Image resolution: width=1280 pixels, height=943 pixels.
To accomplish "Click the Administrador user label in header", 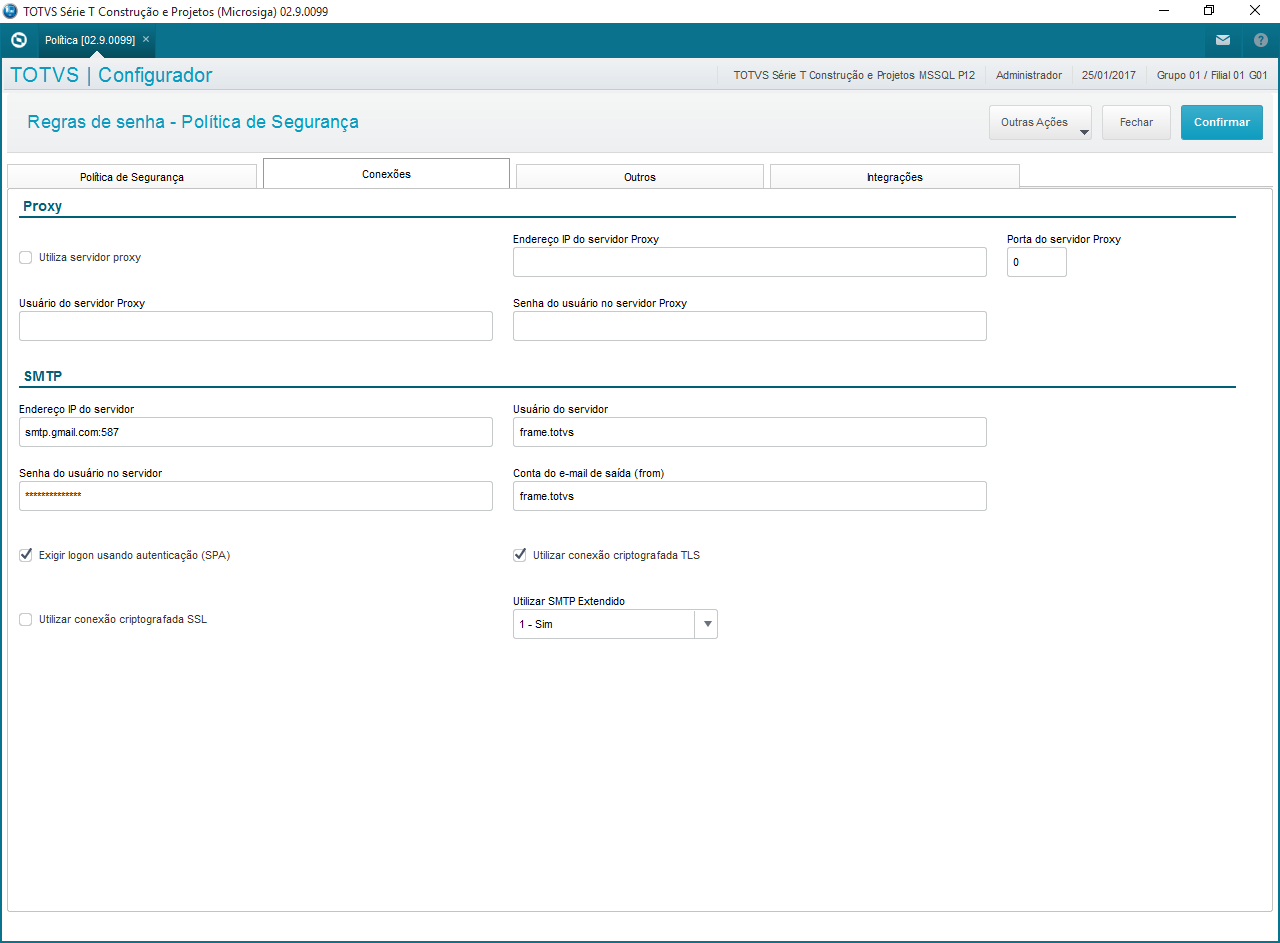I will 1029,75.
